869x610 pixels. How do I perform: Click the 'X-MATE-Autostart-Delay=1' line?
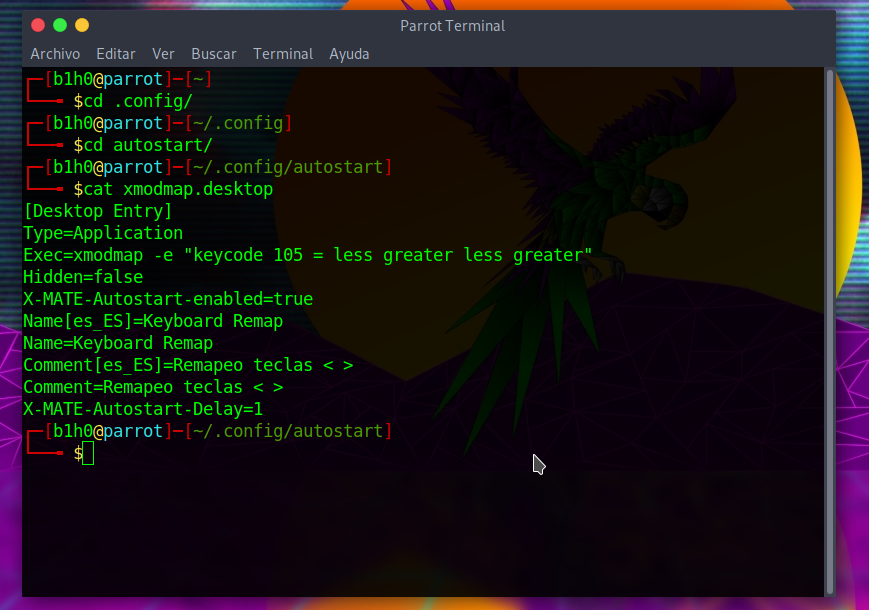(x=143, y=409)
